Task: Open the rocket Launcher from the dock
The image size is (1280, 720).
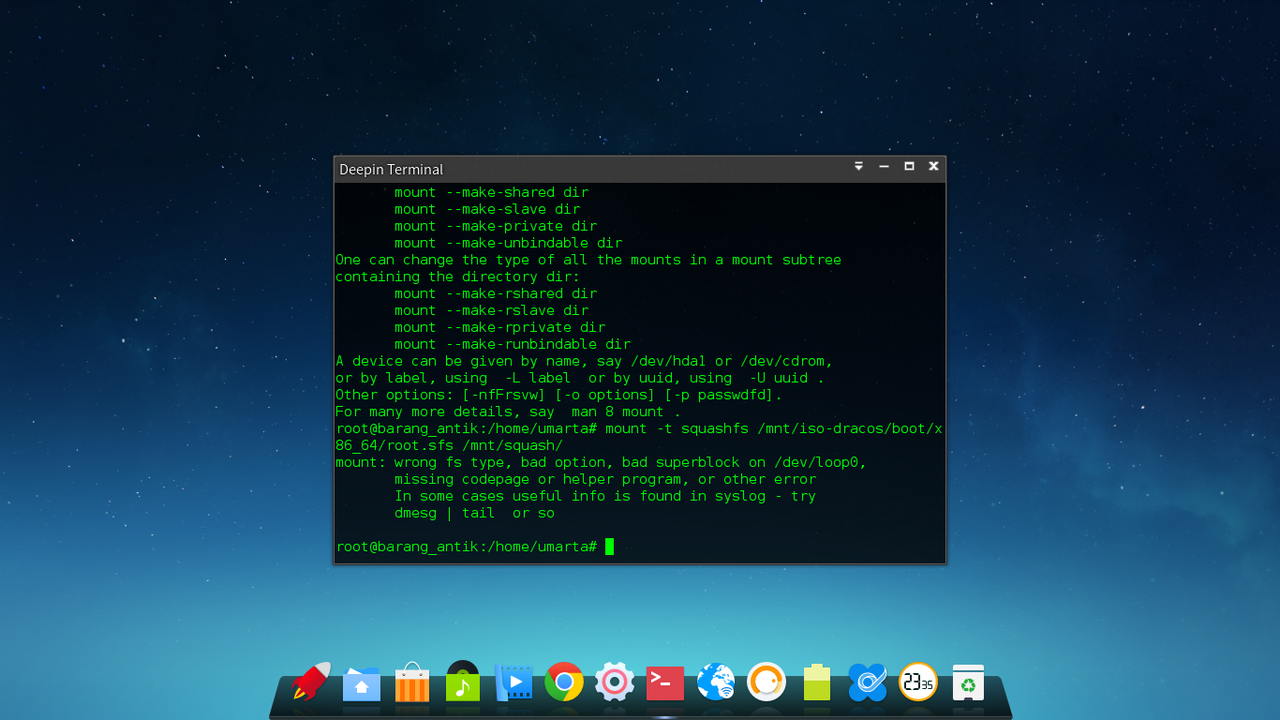Action: [308, 683]
